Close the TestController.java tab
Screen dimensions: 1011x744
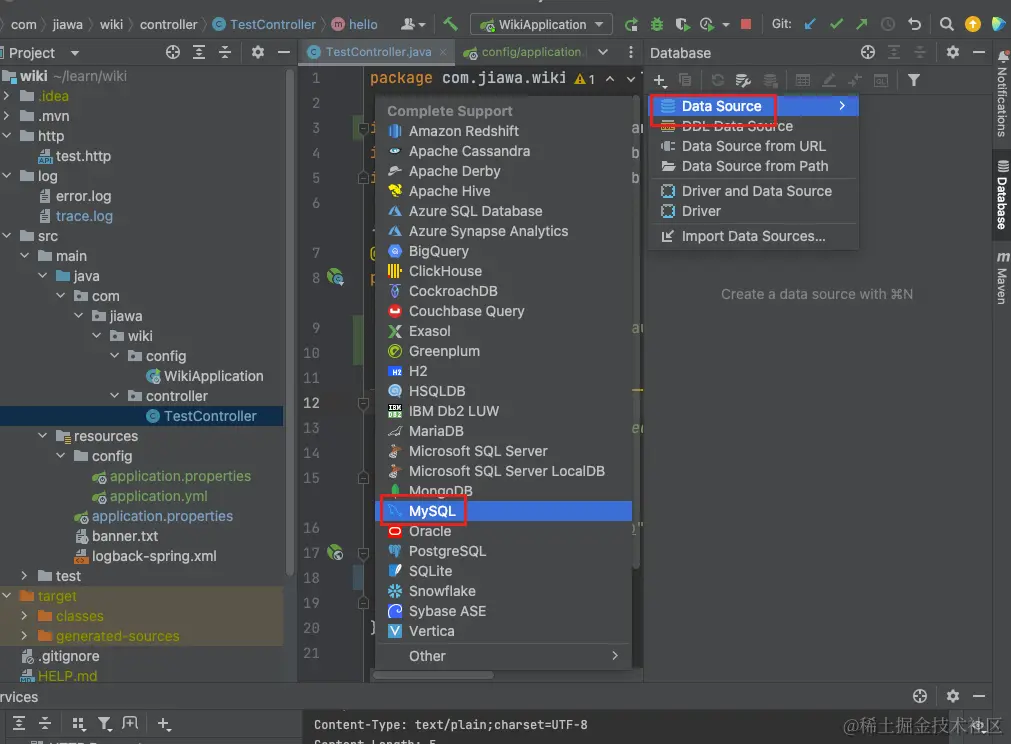[443, 52]
